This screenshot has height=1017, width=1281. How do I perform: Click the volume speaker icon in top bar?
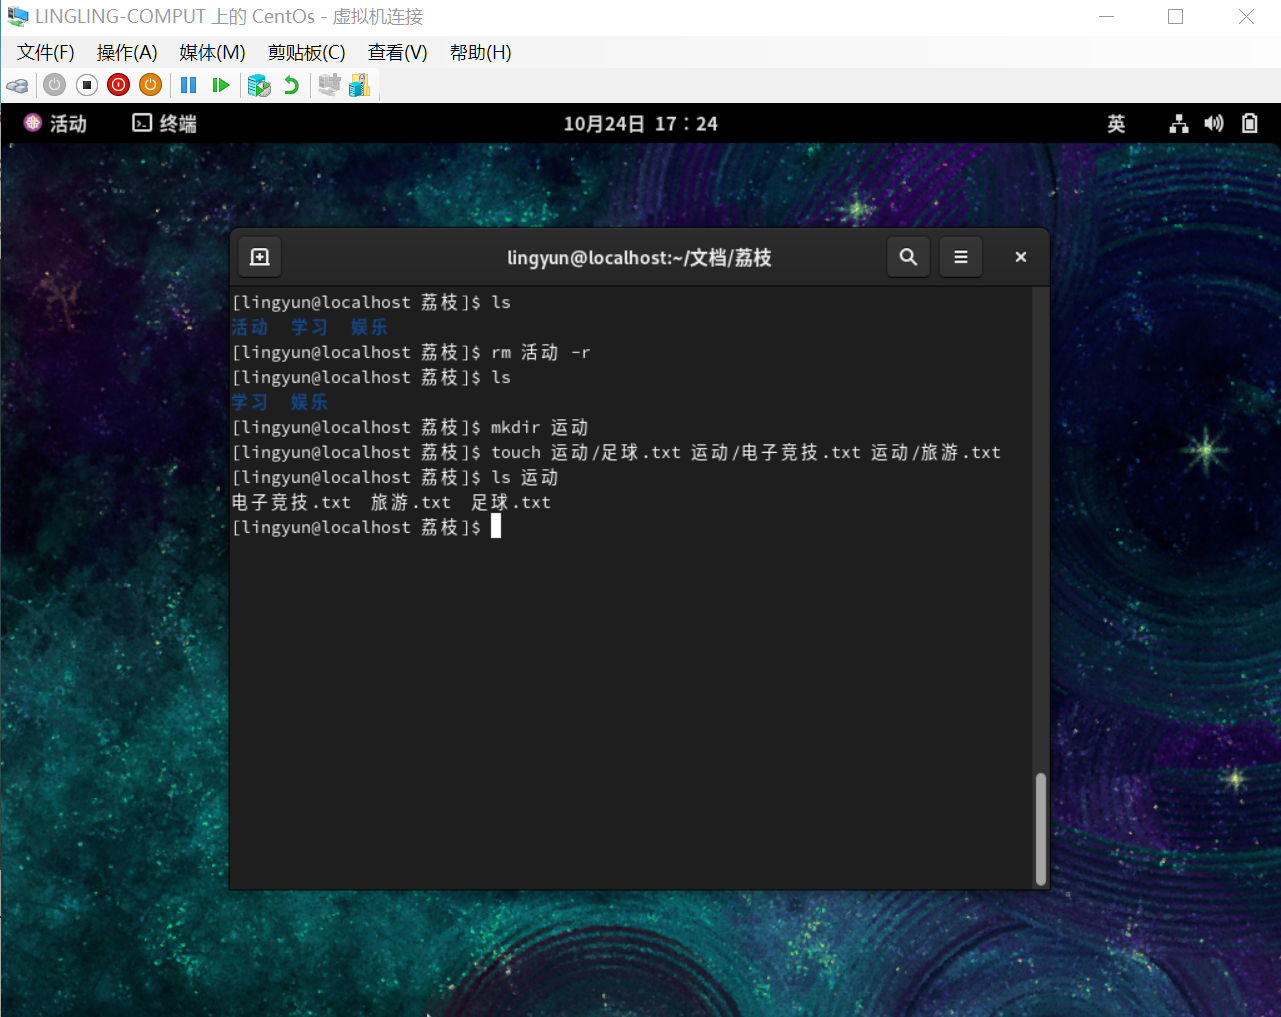1214,124
